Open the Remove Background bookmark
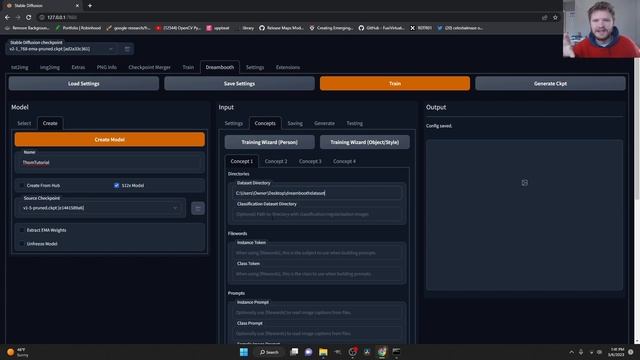This screenshot has width=640, height=360. [27, 28]
